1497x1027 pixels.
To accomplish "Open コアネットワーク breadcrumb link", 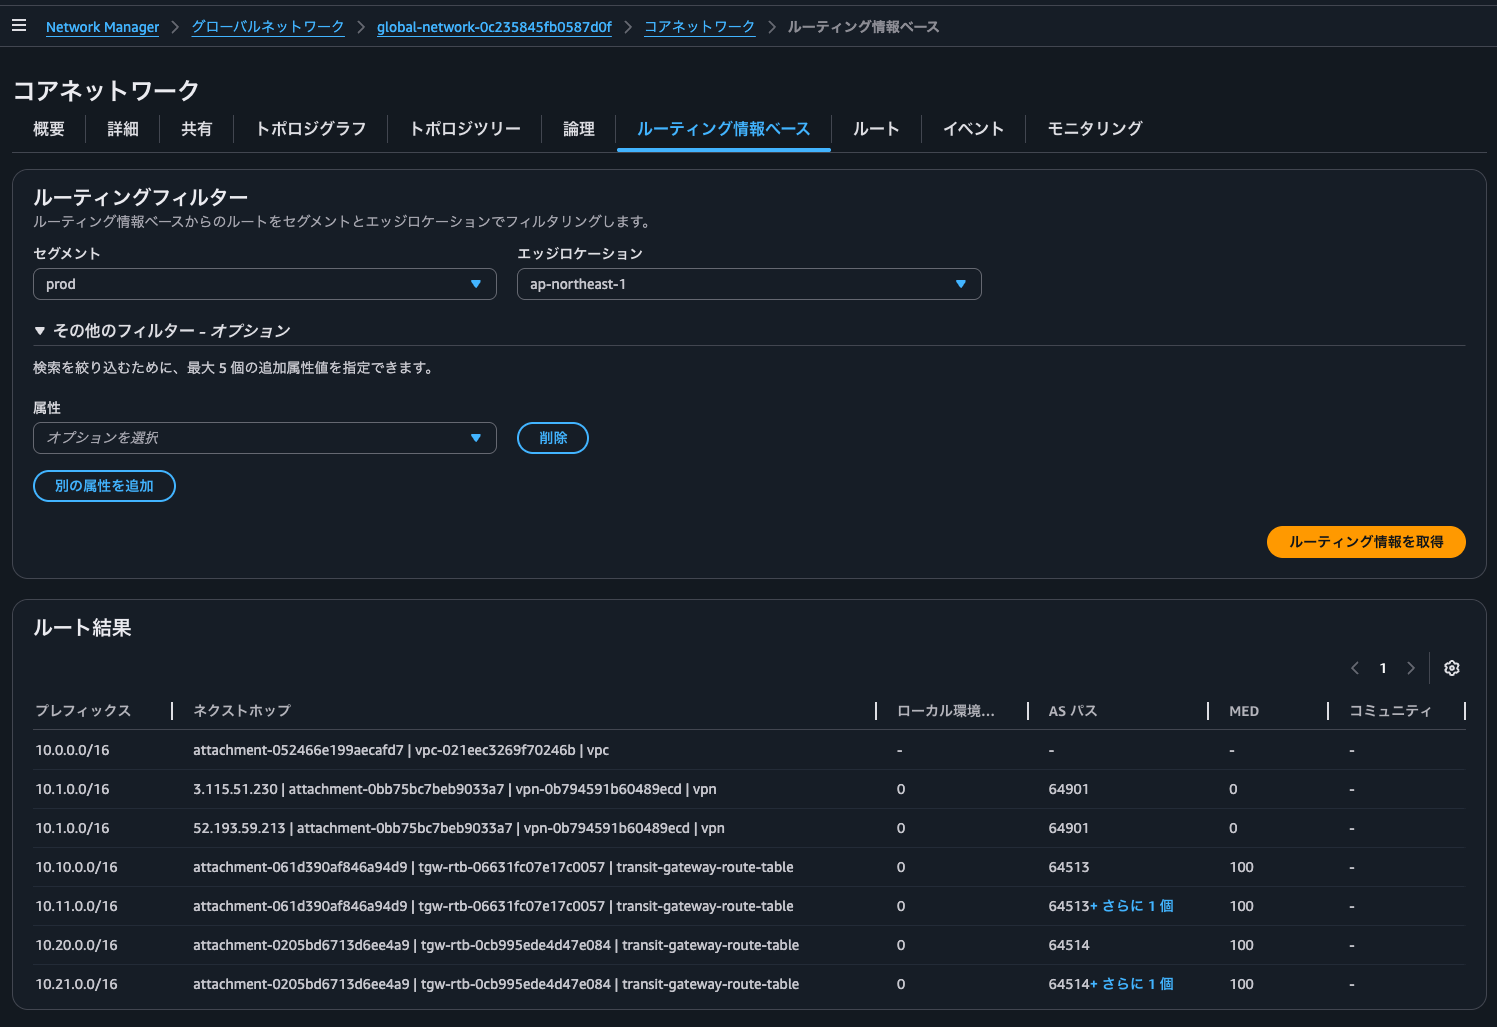I will coord(699,27).
